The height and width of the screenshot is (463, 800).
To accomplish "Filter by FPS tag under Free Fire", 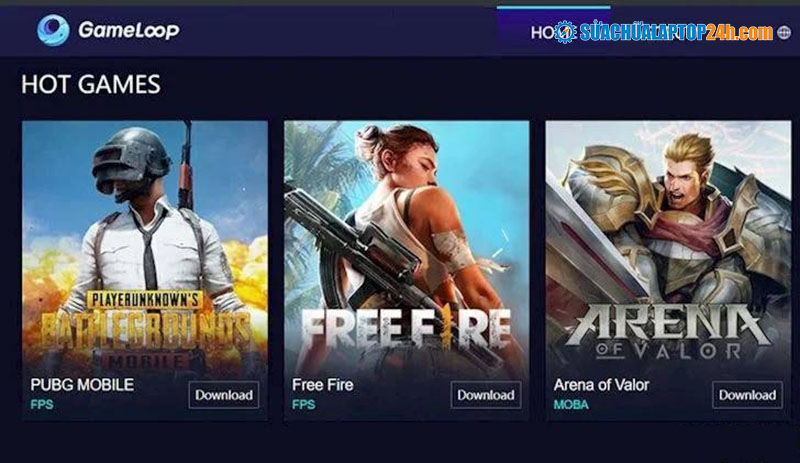I will click(304, 405).
